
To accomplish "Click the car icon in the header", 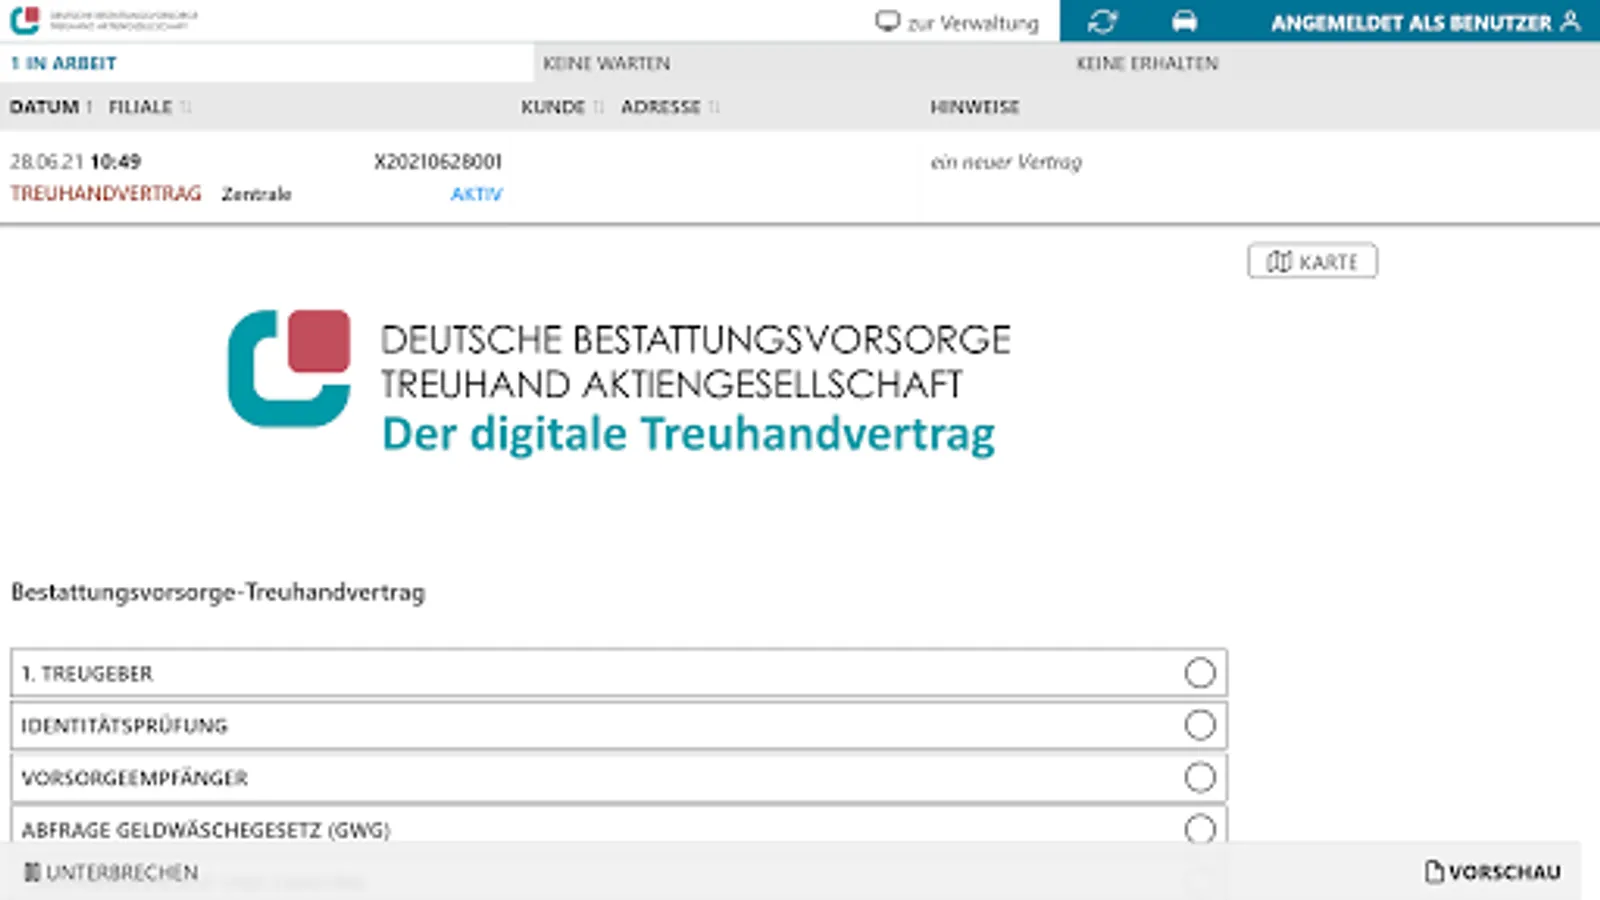I will 1184,22.
